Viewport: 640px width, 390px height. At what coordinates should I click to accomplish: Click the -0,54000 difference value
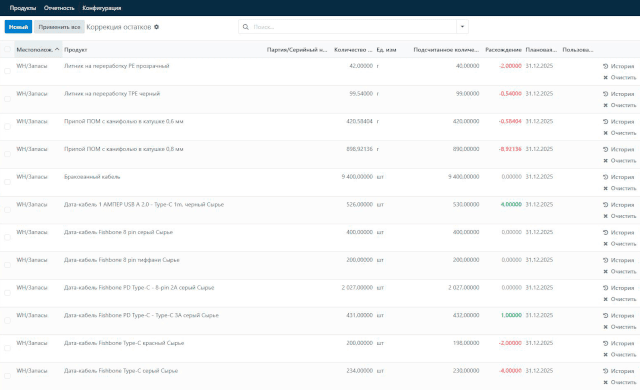click(510, 94)
